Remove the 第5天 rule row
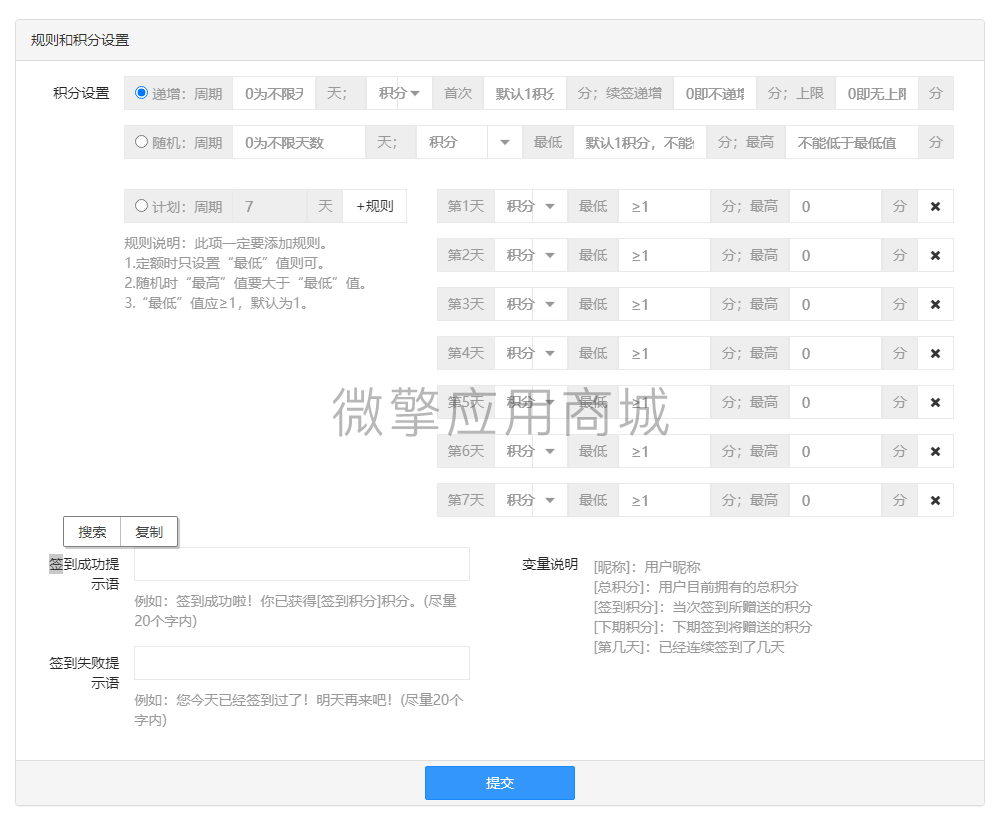The height and width of the screenshot is (824, 1000). click(935, 402)
